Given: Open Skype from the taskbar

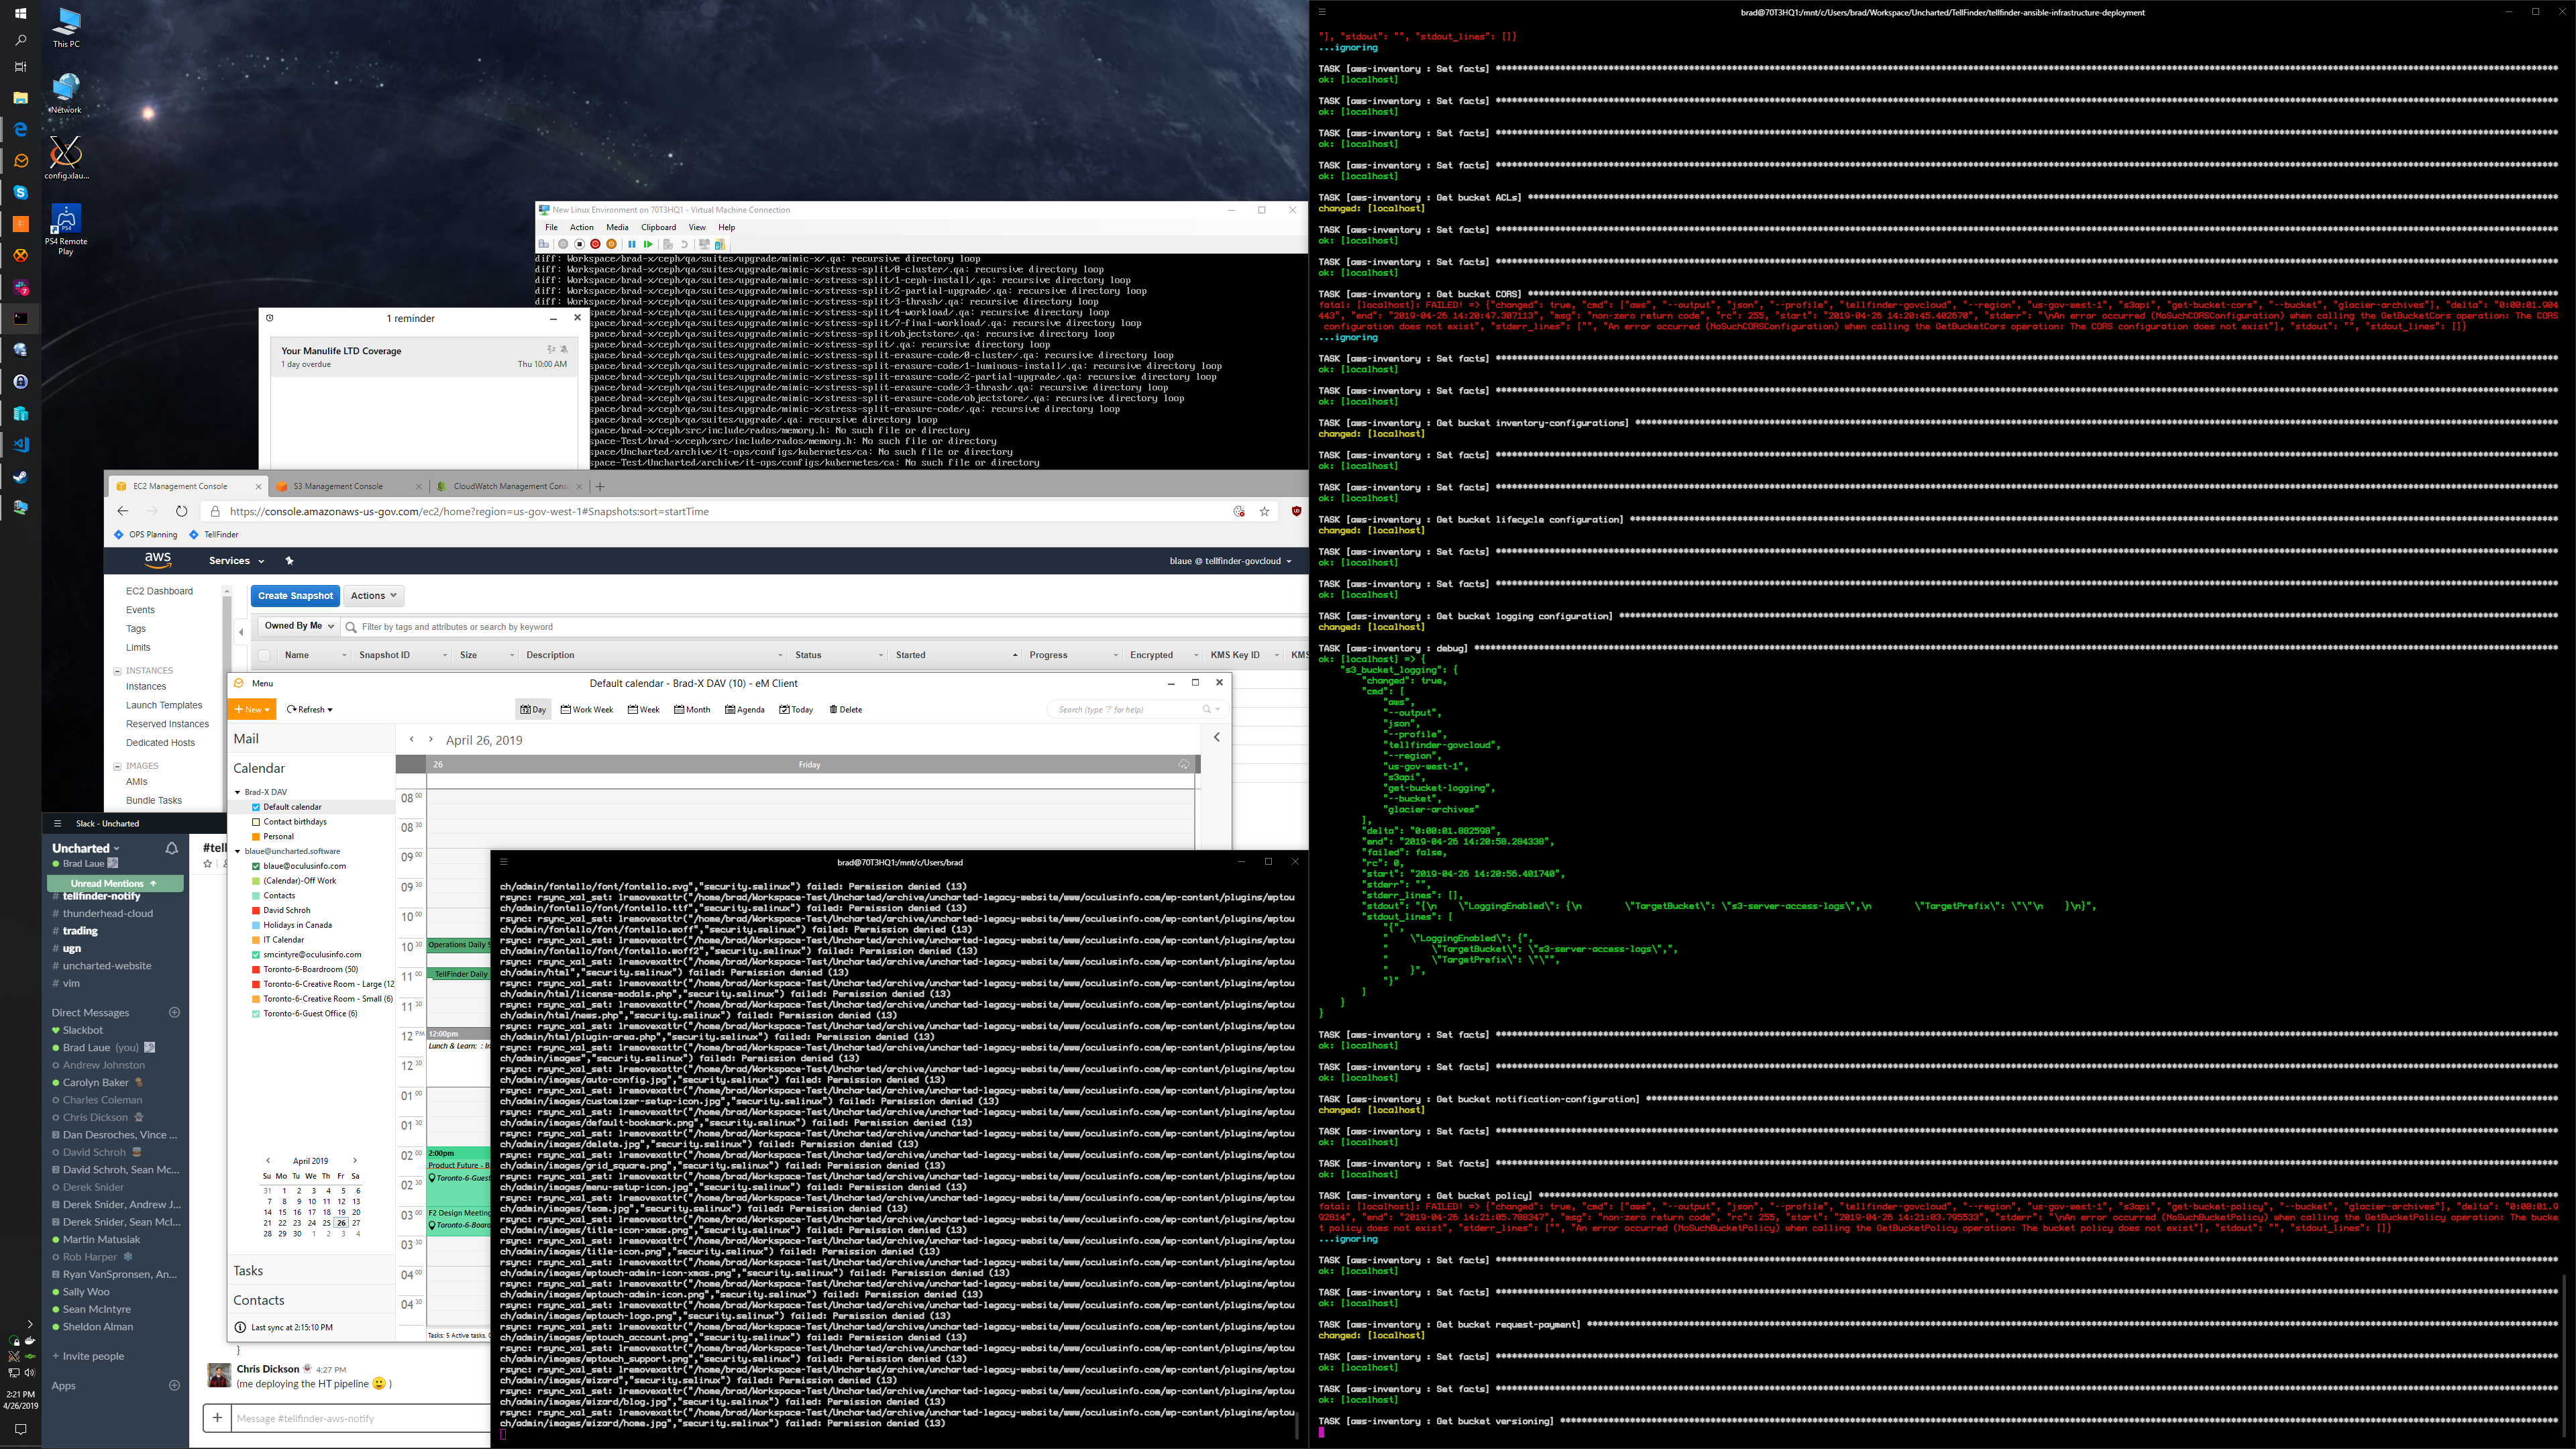Looking at the screenshot, I should tap(20, 192).
